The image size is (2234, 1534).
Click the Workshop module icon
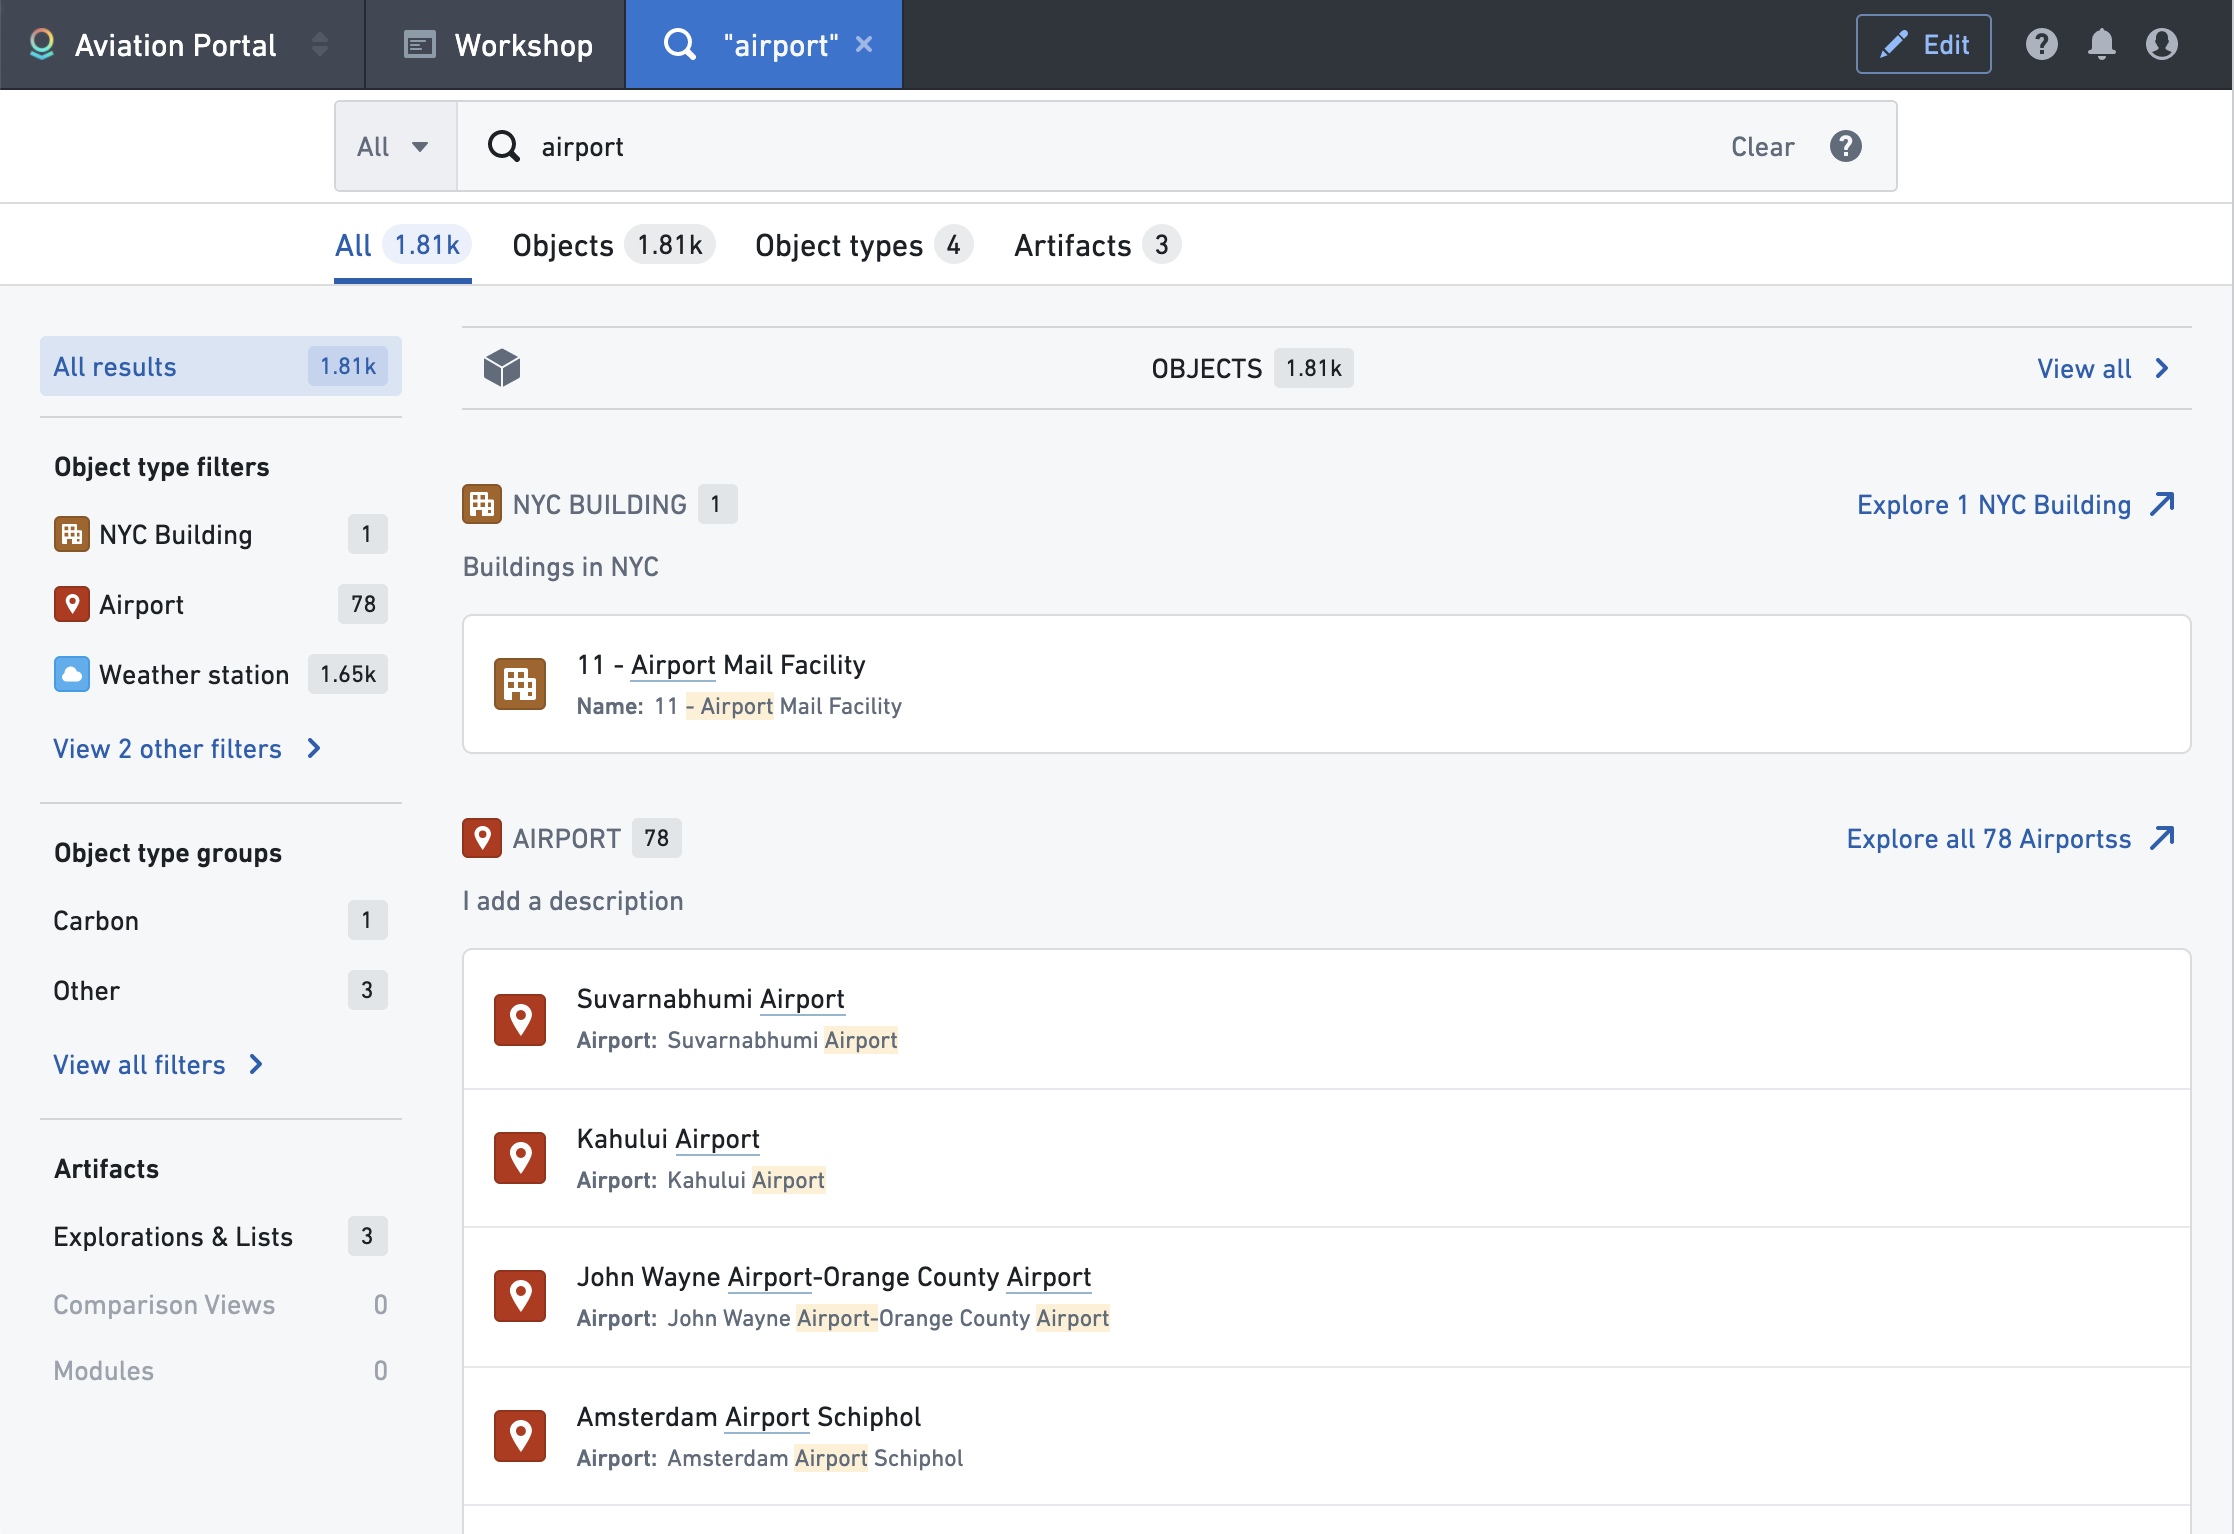(x=419, y=44)
